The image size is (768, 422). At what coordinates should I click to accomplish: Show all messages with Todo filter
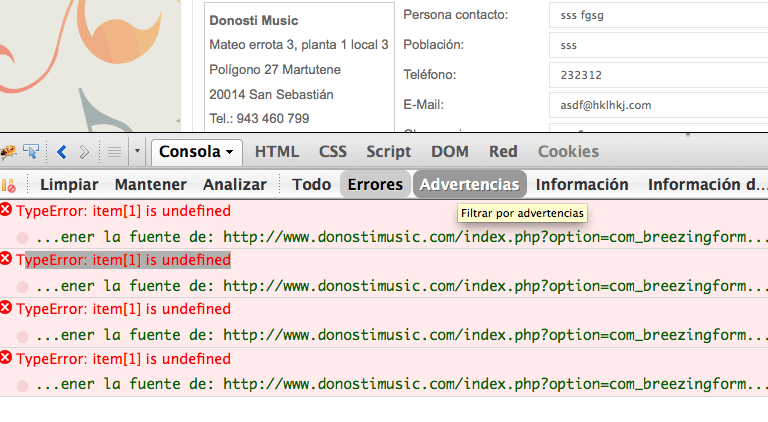coord(312,185)
